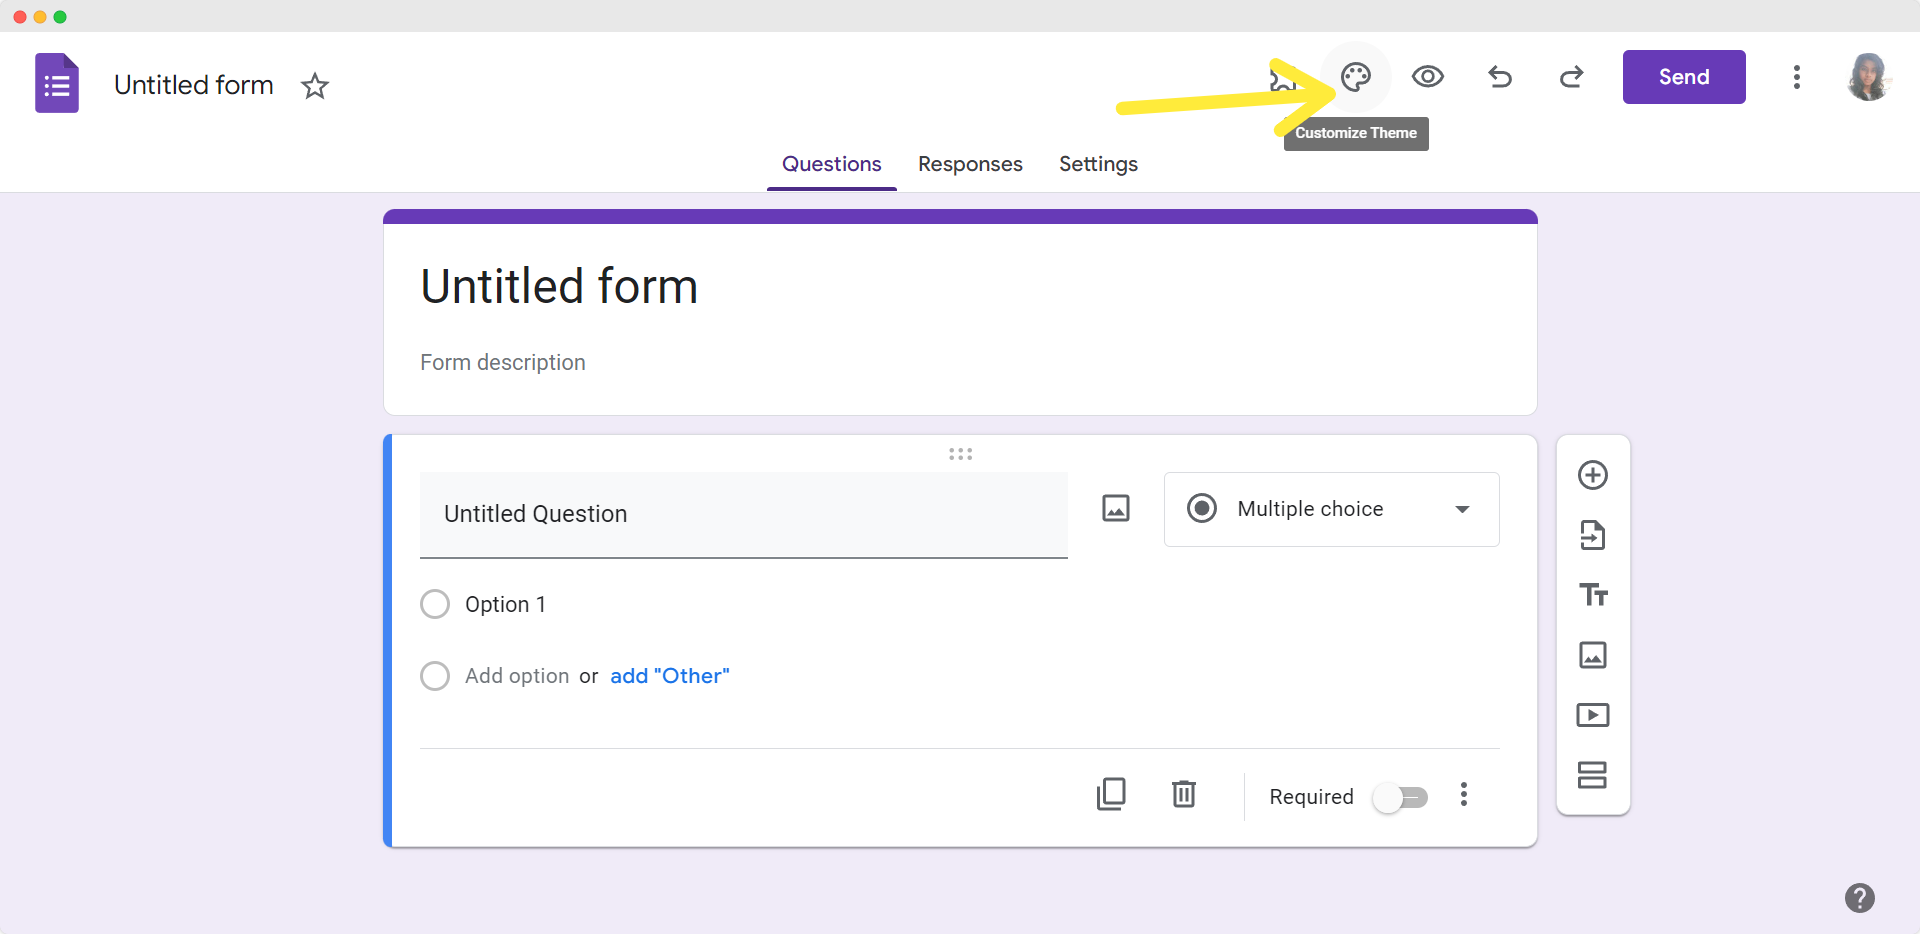Add title and description from sidebar

pyautogui.click(x=1592, y=595)
